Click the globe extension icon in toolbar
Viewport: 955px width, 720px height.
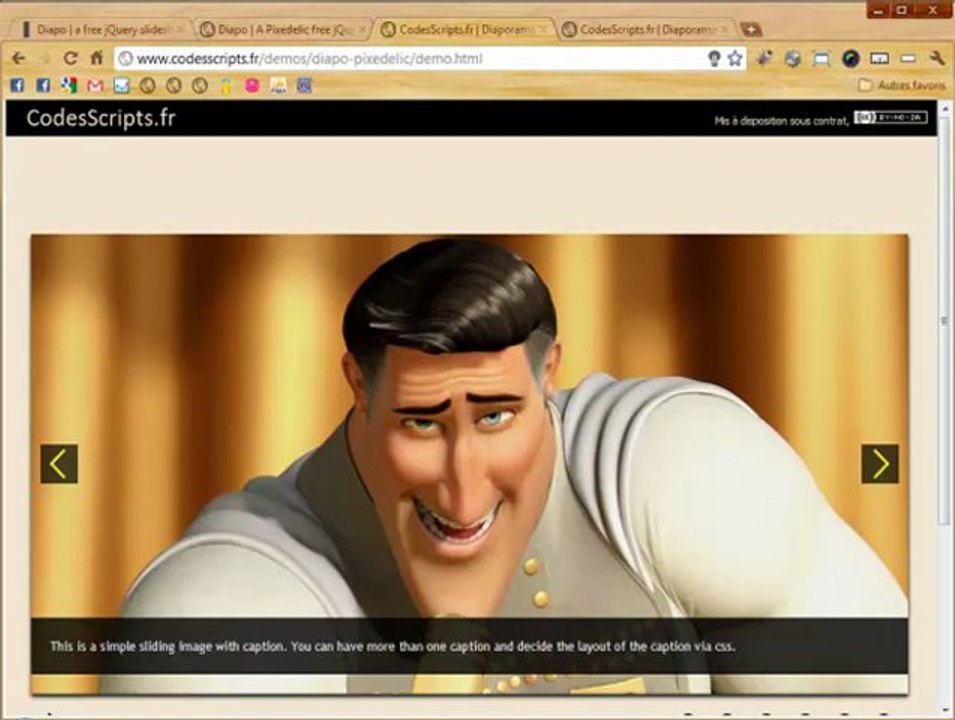click(x=792, y=58)
